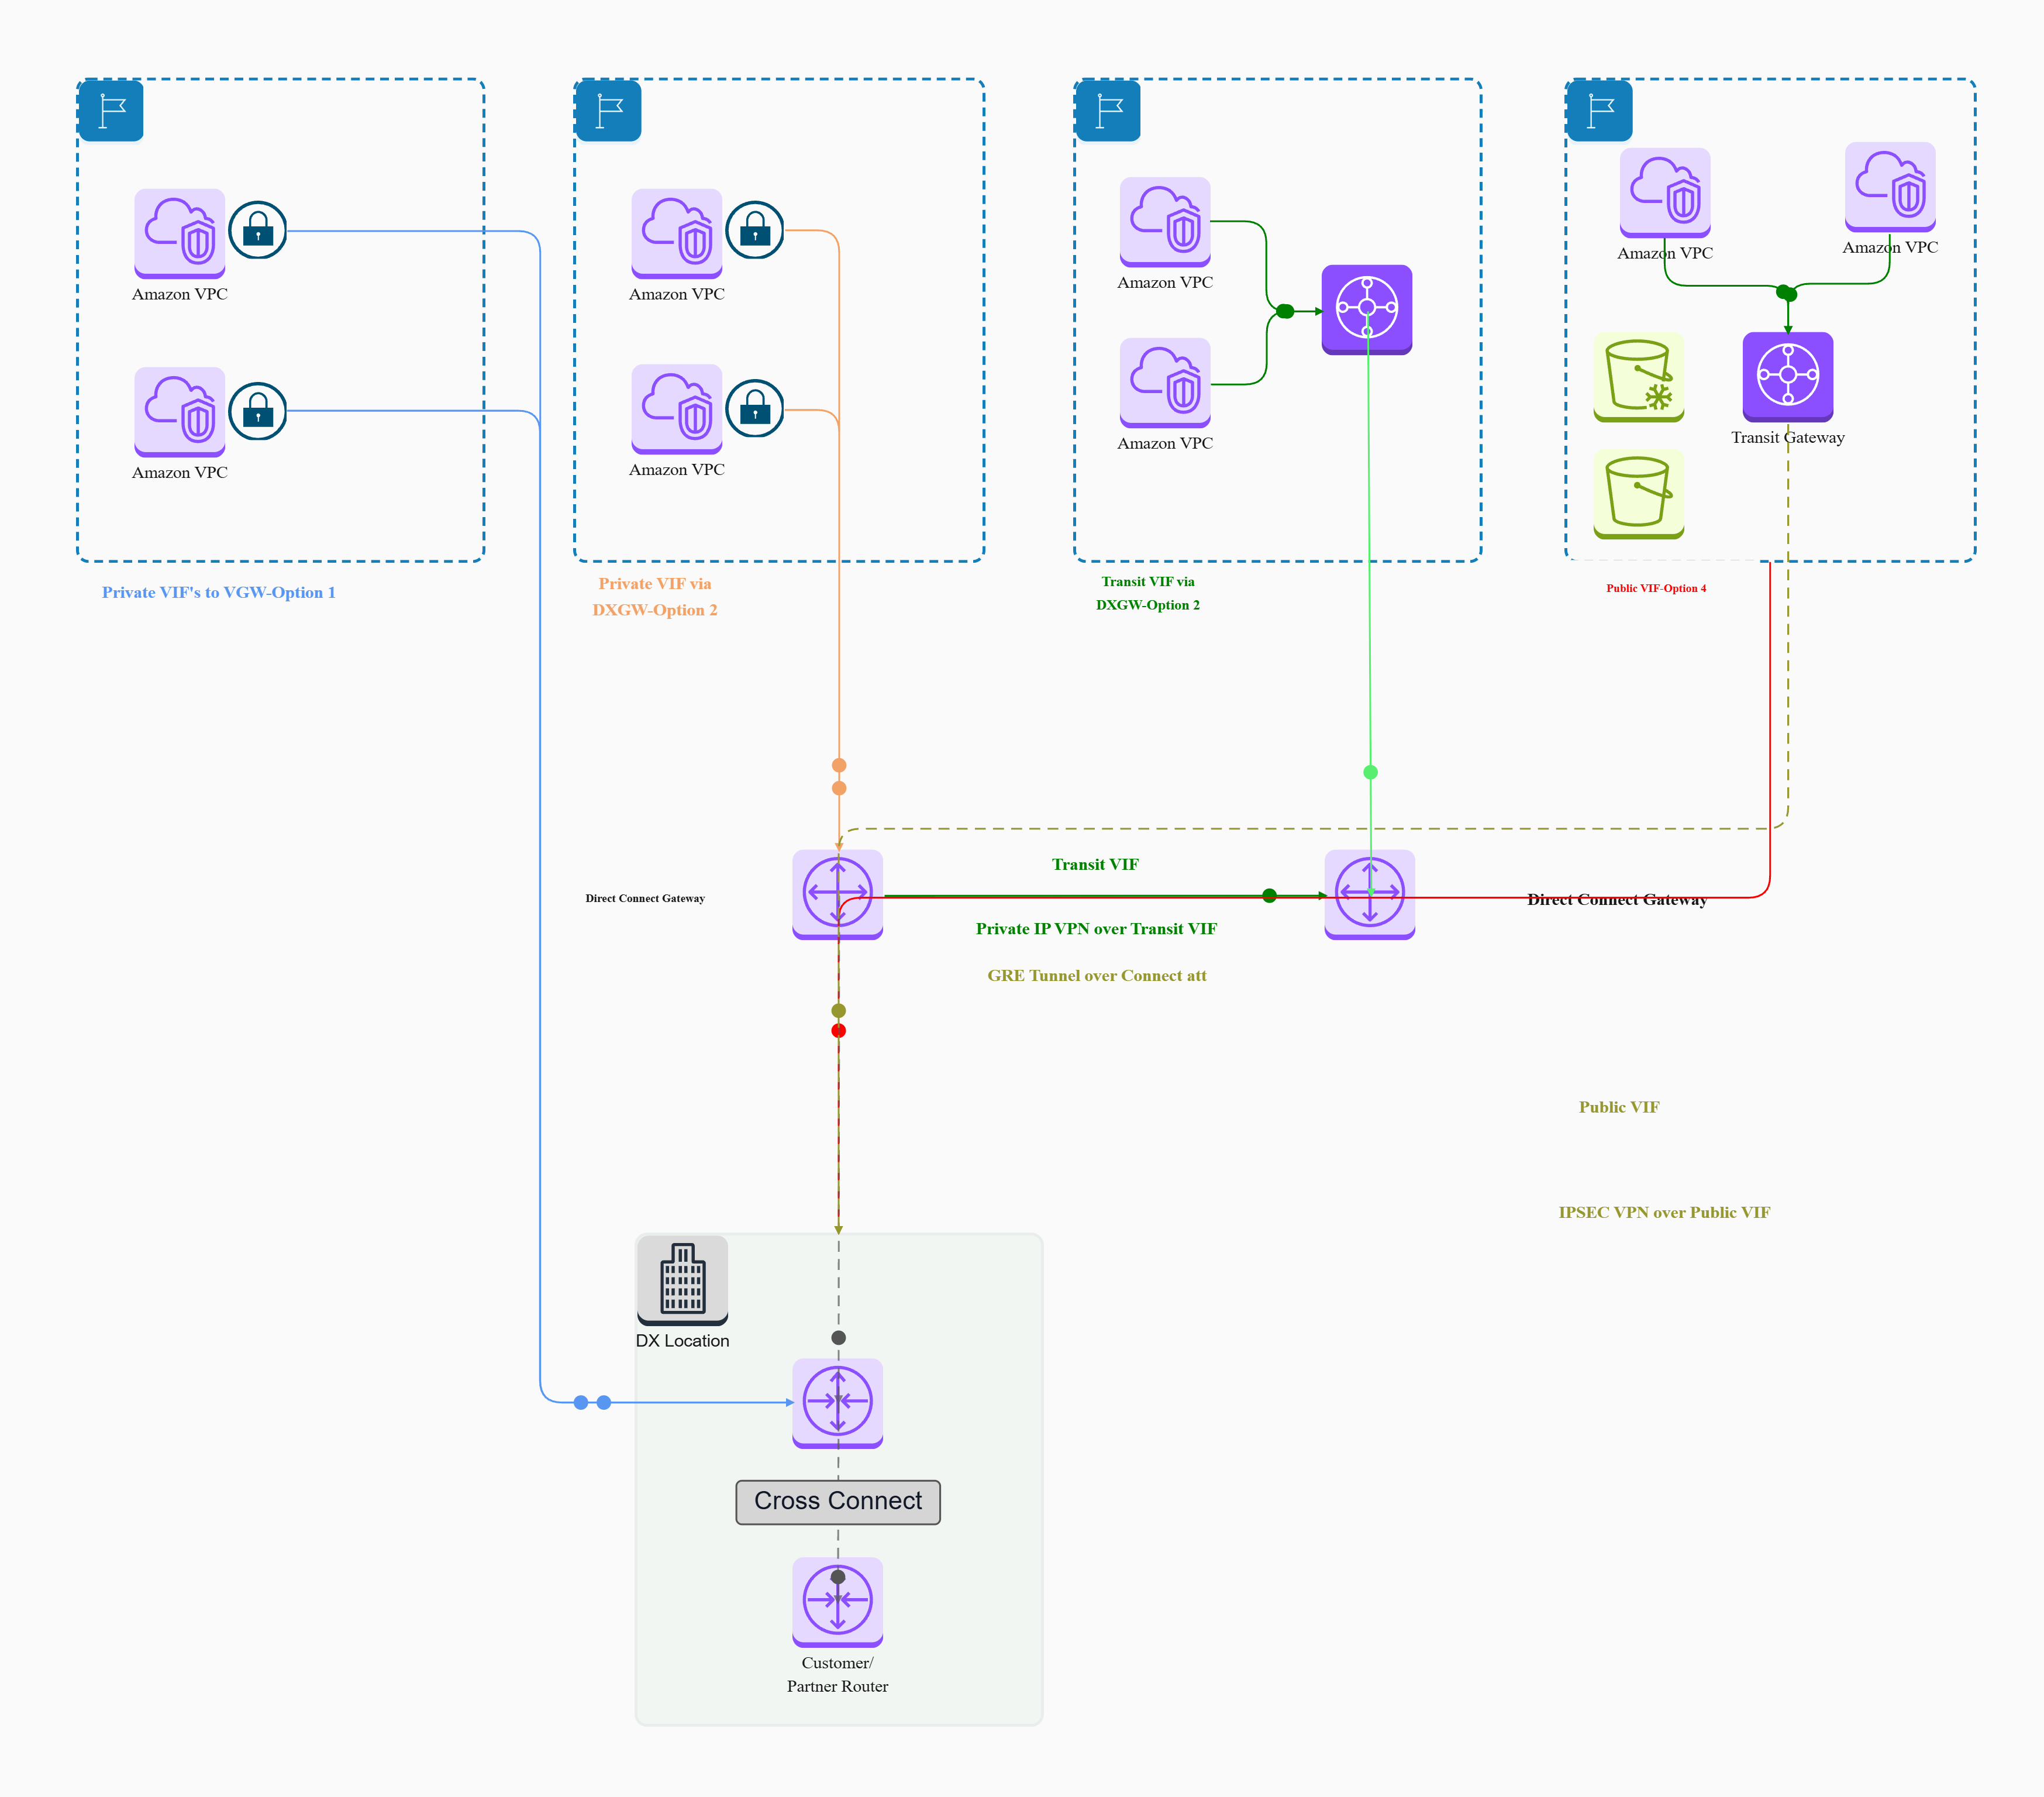Click 'IPSEC VPN over Public VIF' label
This screenshot has height=1797, width=2044.
(1664, 1212)
